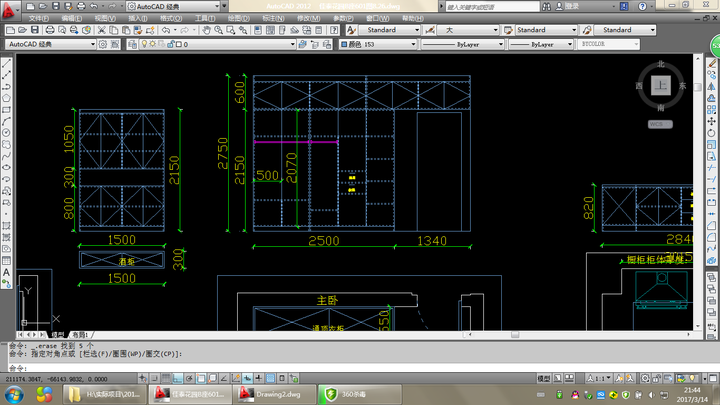Select the Circle tool in Draw toolbar

click(6, 133)
